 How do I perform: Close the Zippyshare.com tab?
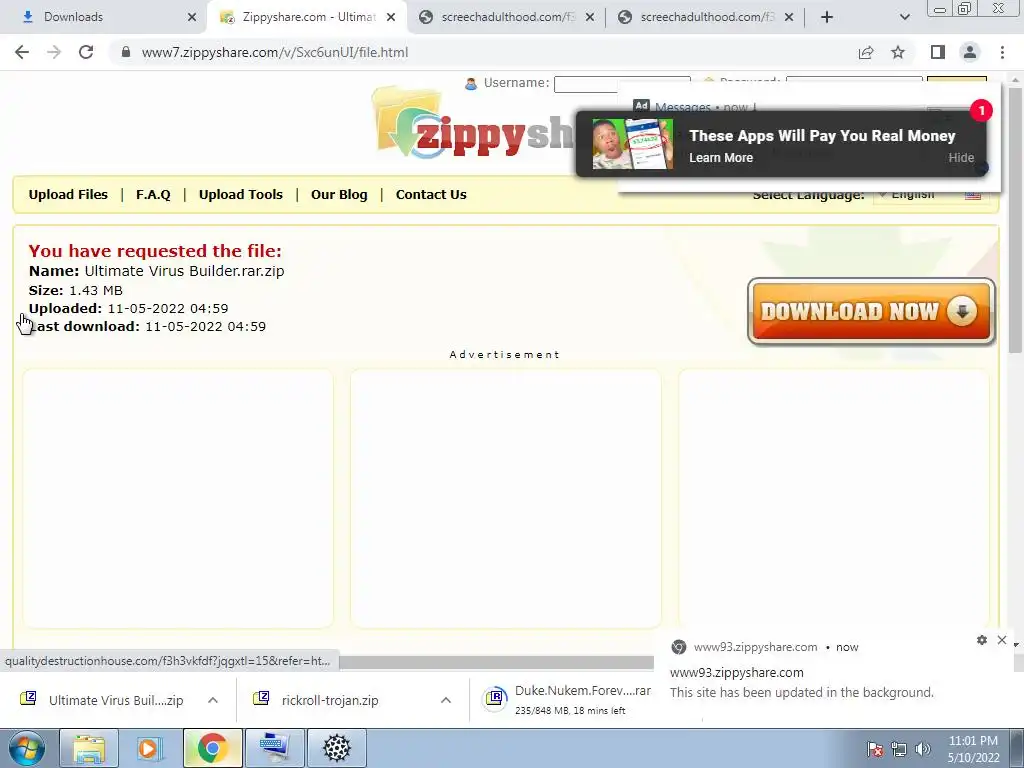click(x=391, y=17)
